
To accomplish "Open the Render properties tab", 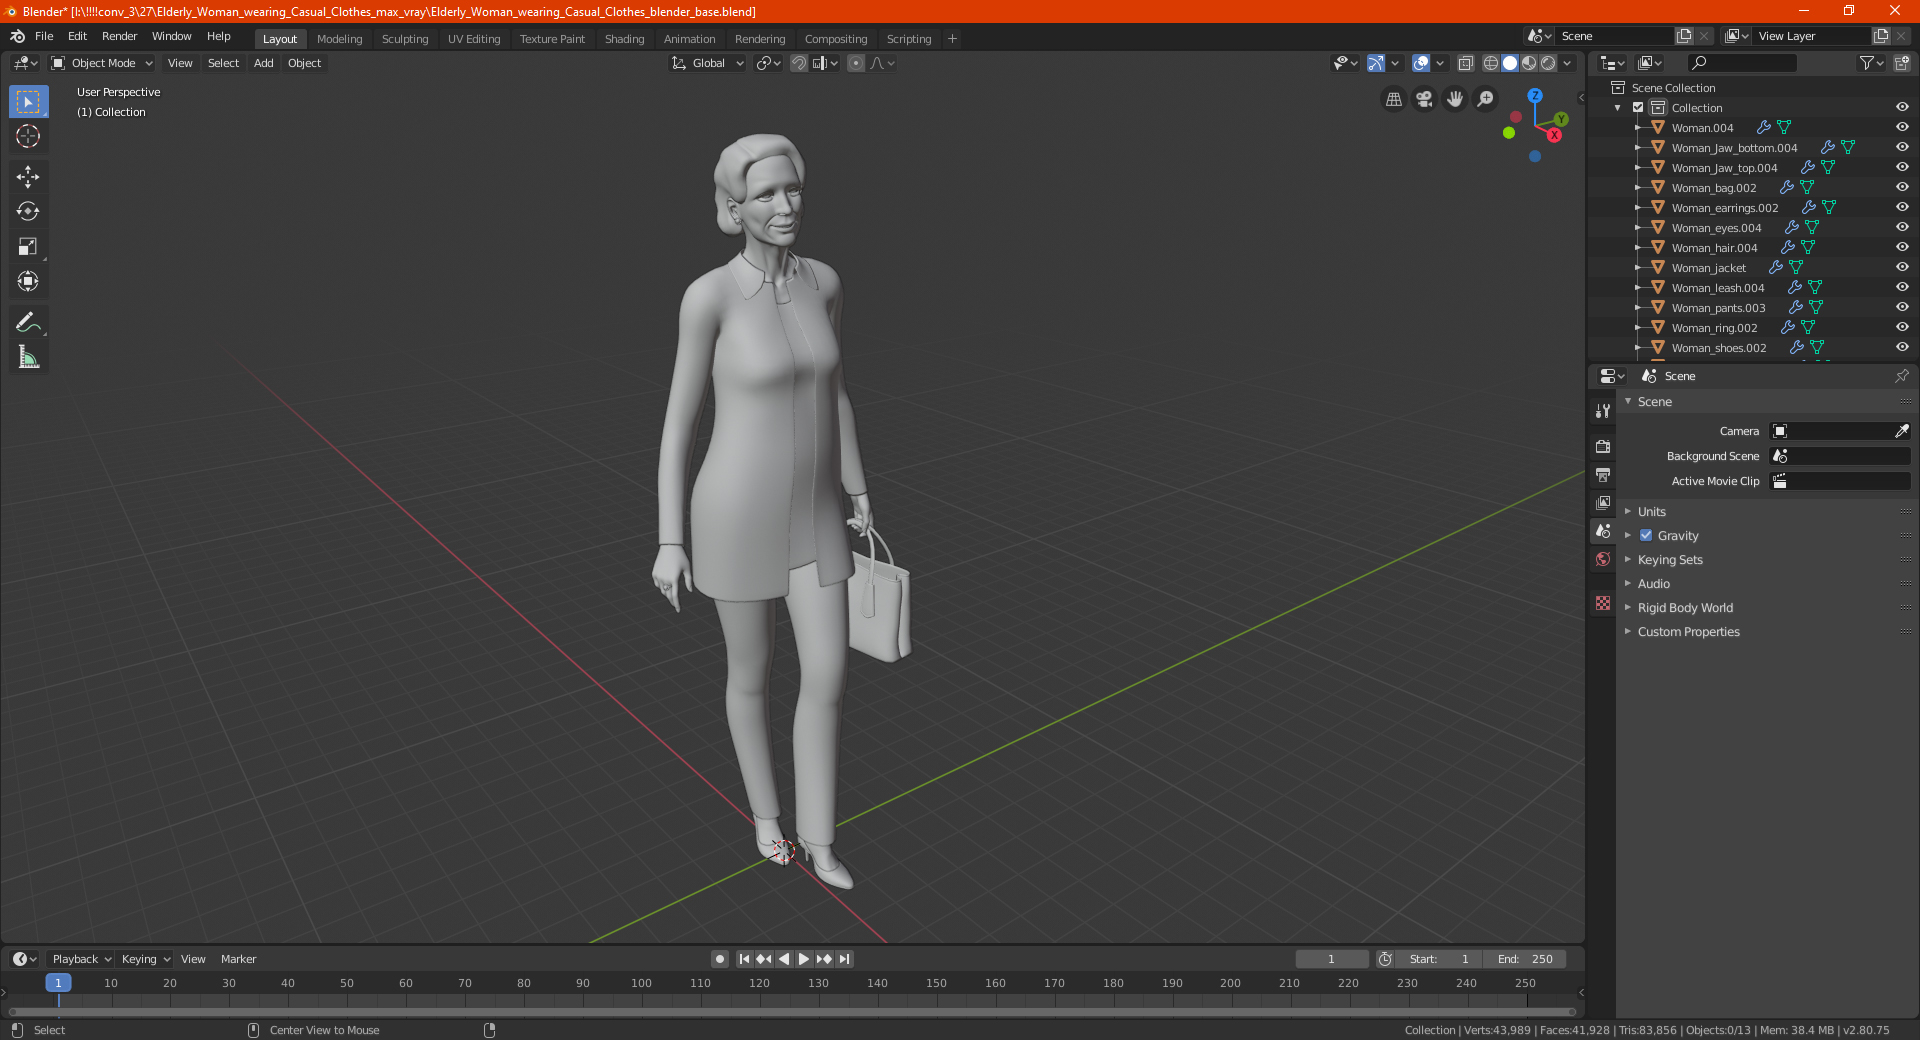I will (1603, 446).
